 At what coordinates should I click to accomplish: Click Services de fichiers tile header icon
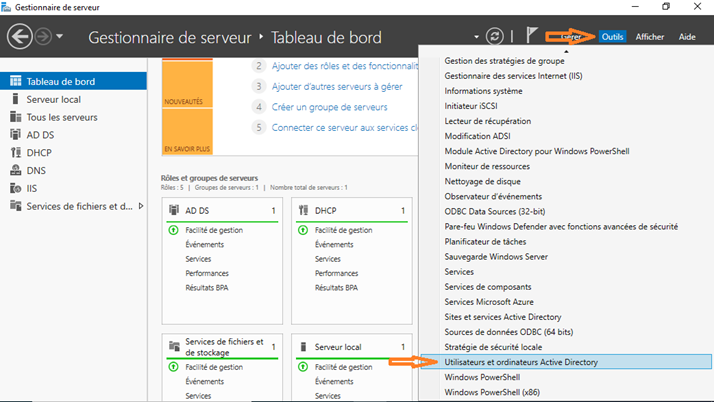tap(174, 346)
